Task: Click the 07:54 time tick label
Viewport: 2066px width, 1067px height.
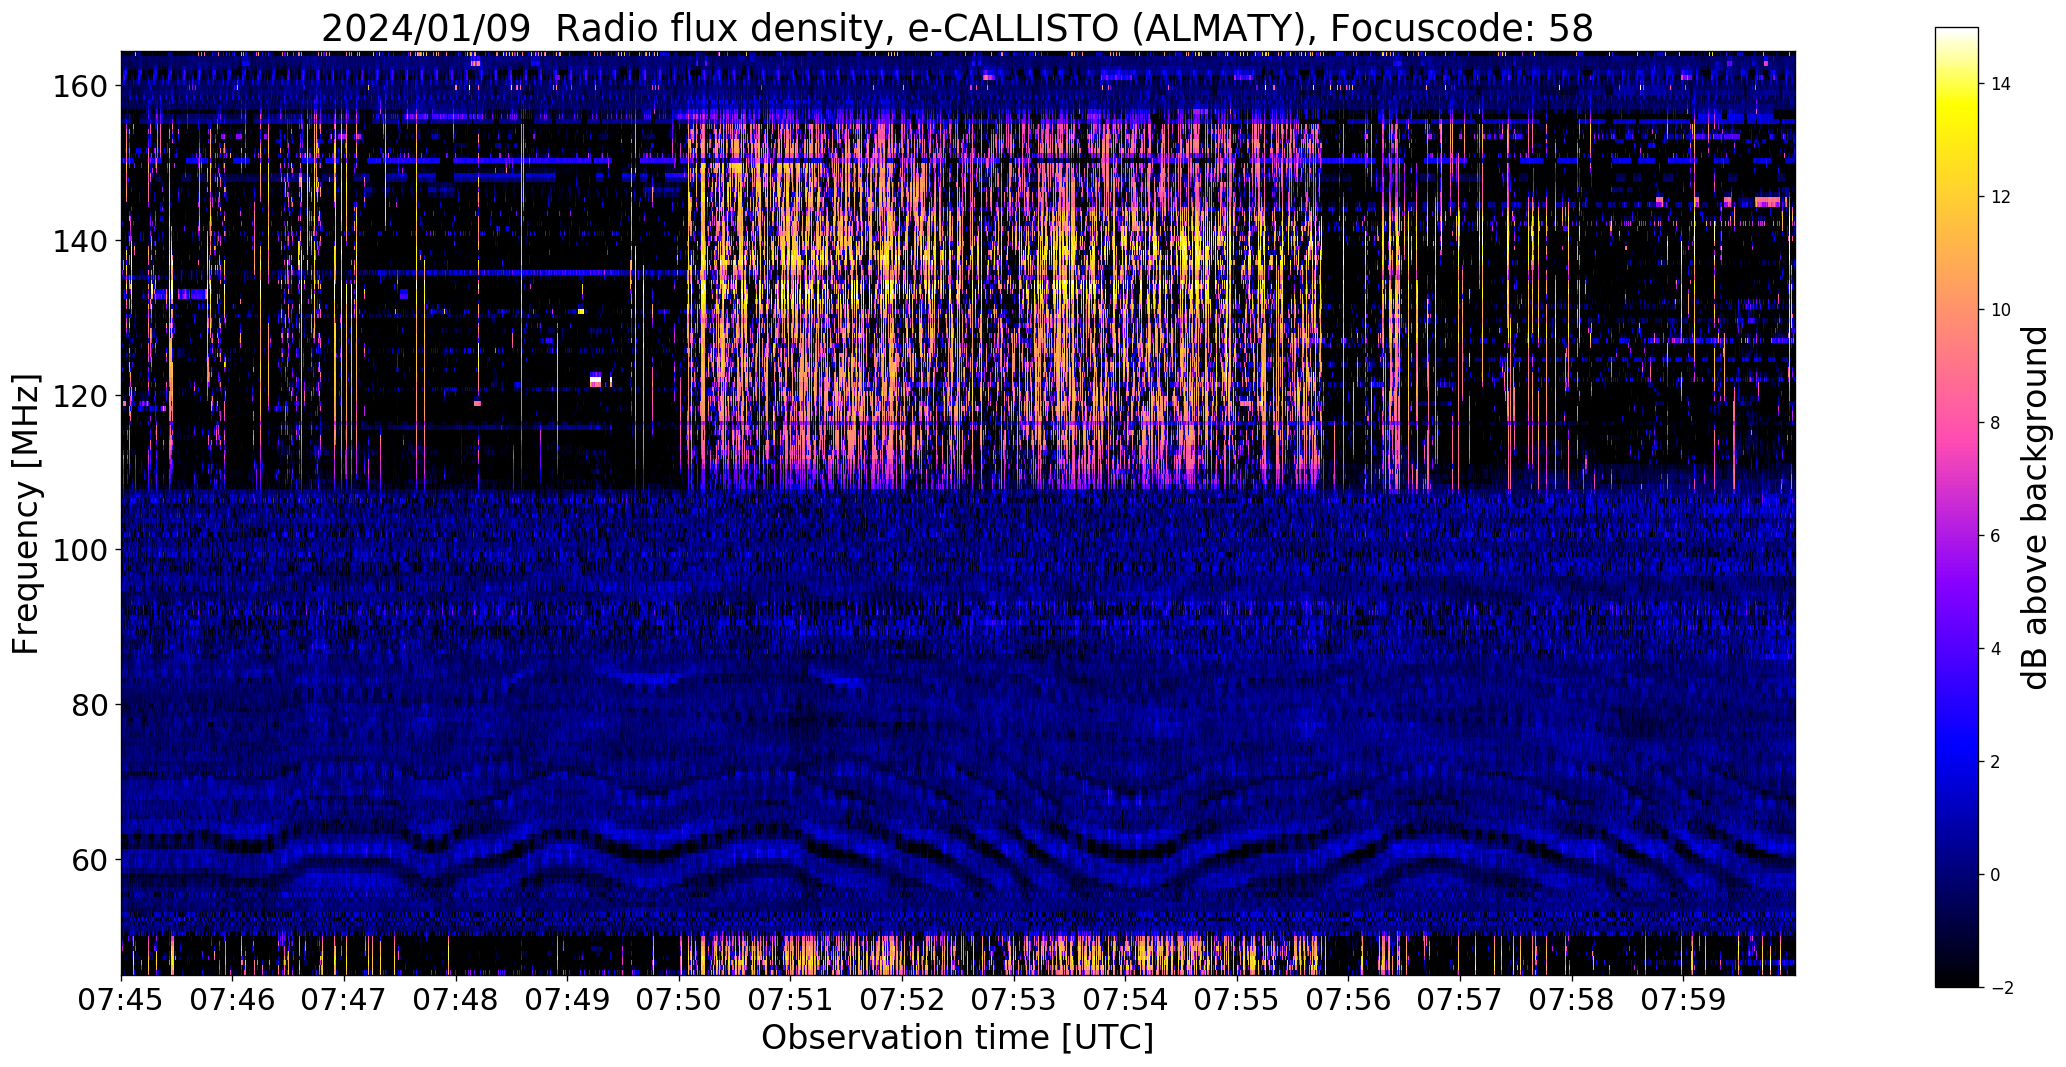Action: (1126, 998)
